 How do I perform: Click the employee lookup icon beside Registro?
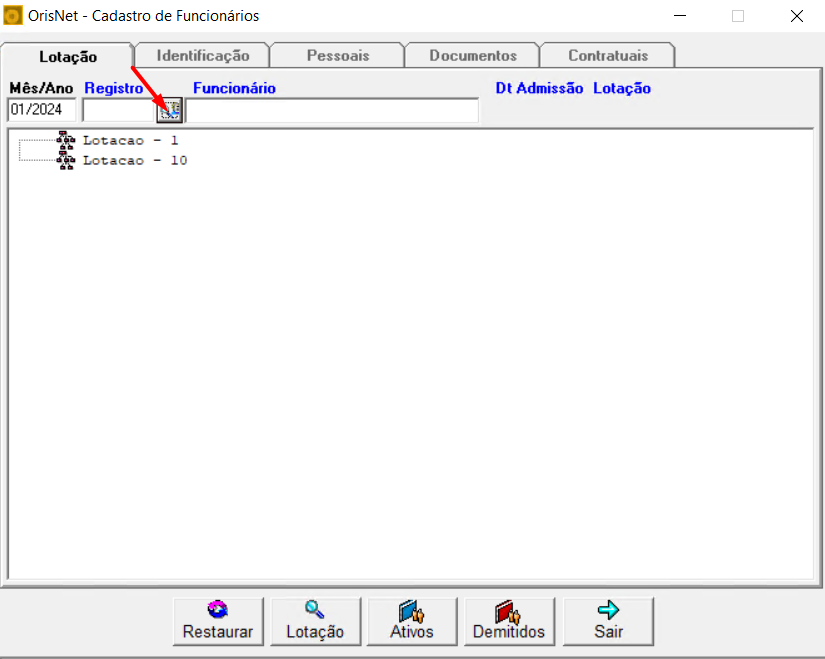[x=170, y=110]
